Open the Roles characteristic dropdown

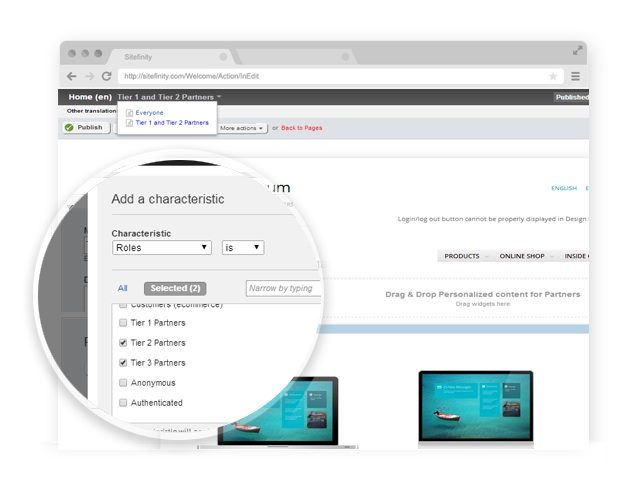[x=161, y=247]
